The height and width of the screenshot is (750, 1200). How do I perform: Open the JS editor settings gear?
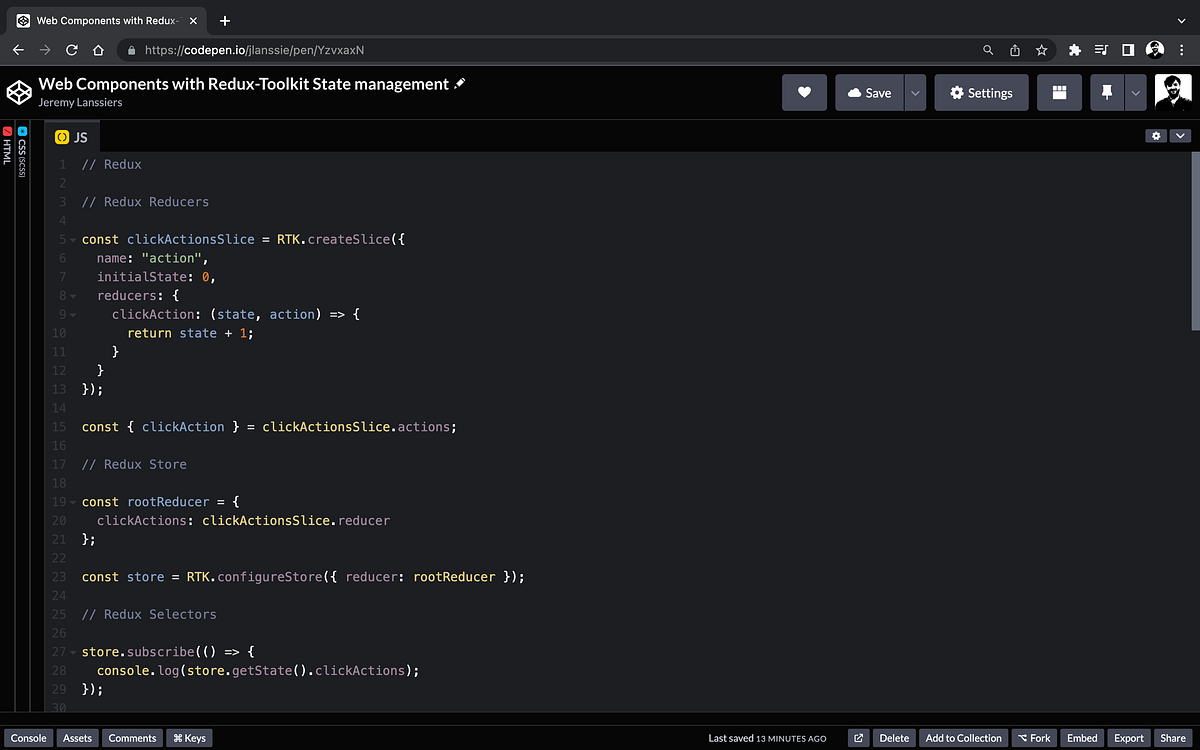click(1156, 135)
